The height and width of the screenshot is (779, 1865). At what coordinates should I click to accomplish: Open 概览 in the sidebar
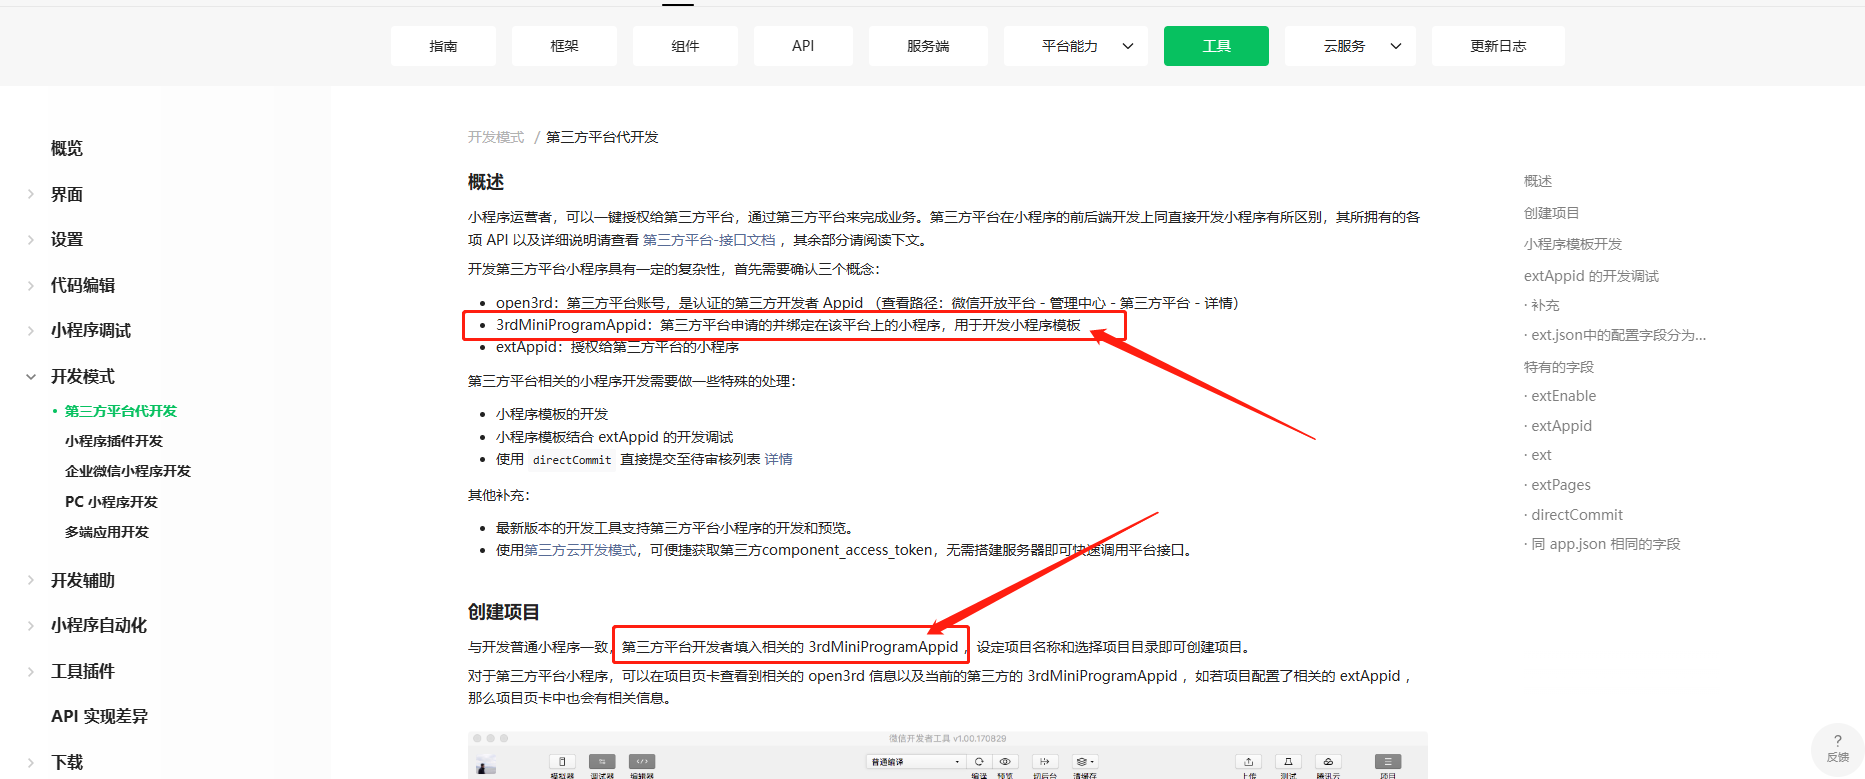point(67,148)
